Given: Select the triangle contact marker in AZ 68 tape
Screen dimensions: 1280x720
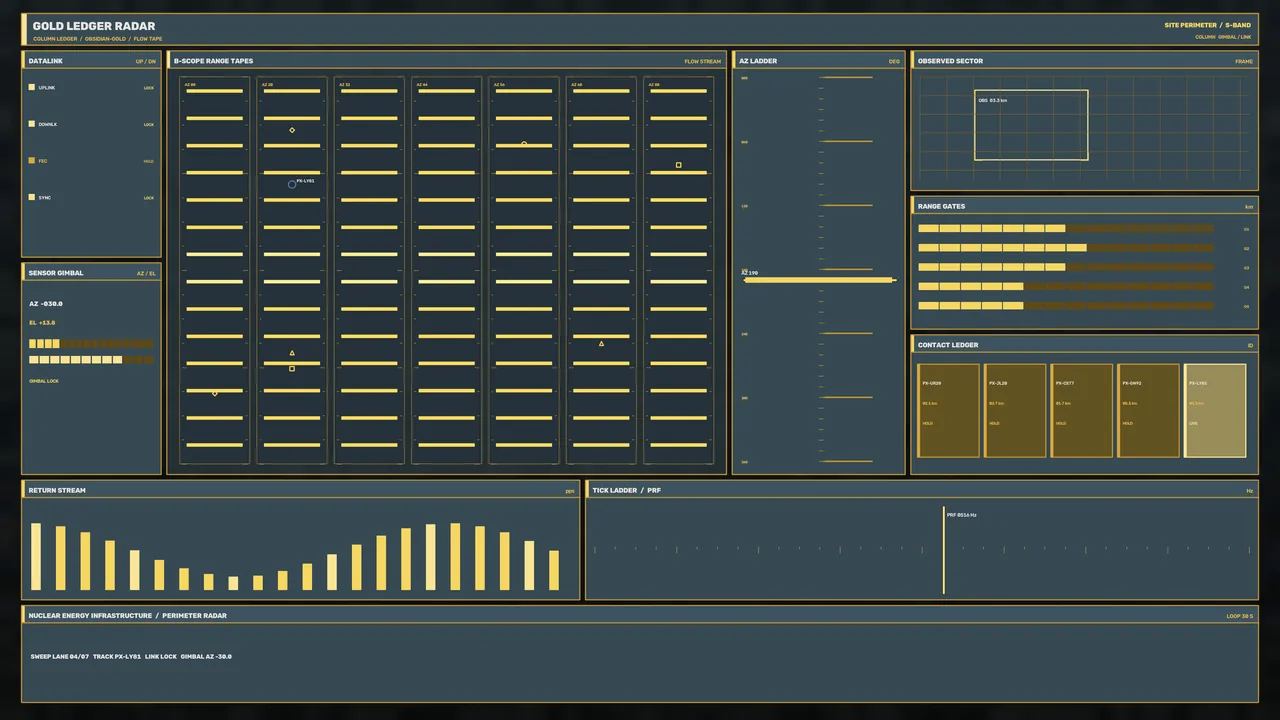Looking at the screenshot, I should (x=601, y=344).
